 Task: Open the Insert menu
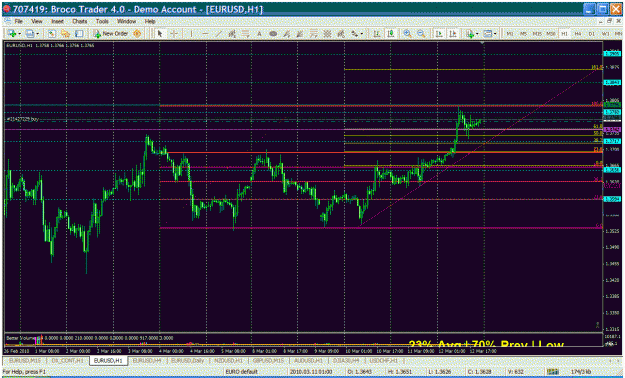point(57,21)
